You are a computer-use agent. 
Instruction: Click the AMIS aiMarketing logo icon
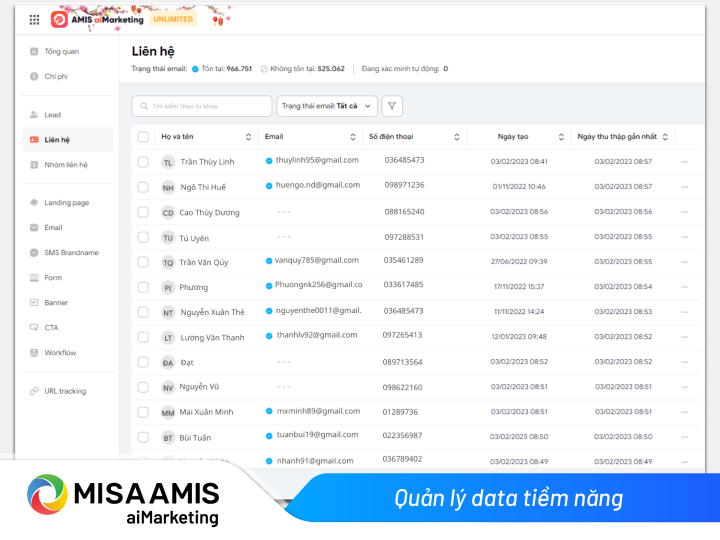(x=59, y=20)
